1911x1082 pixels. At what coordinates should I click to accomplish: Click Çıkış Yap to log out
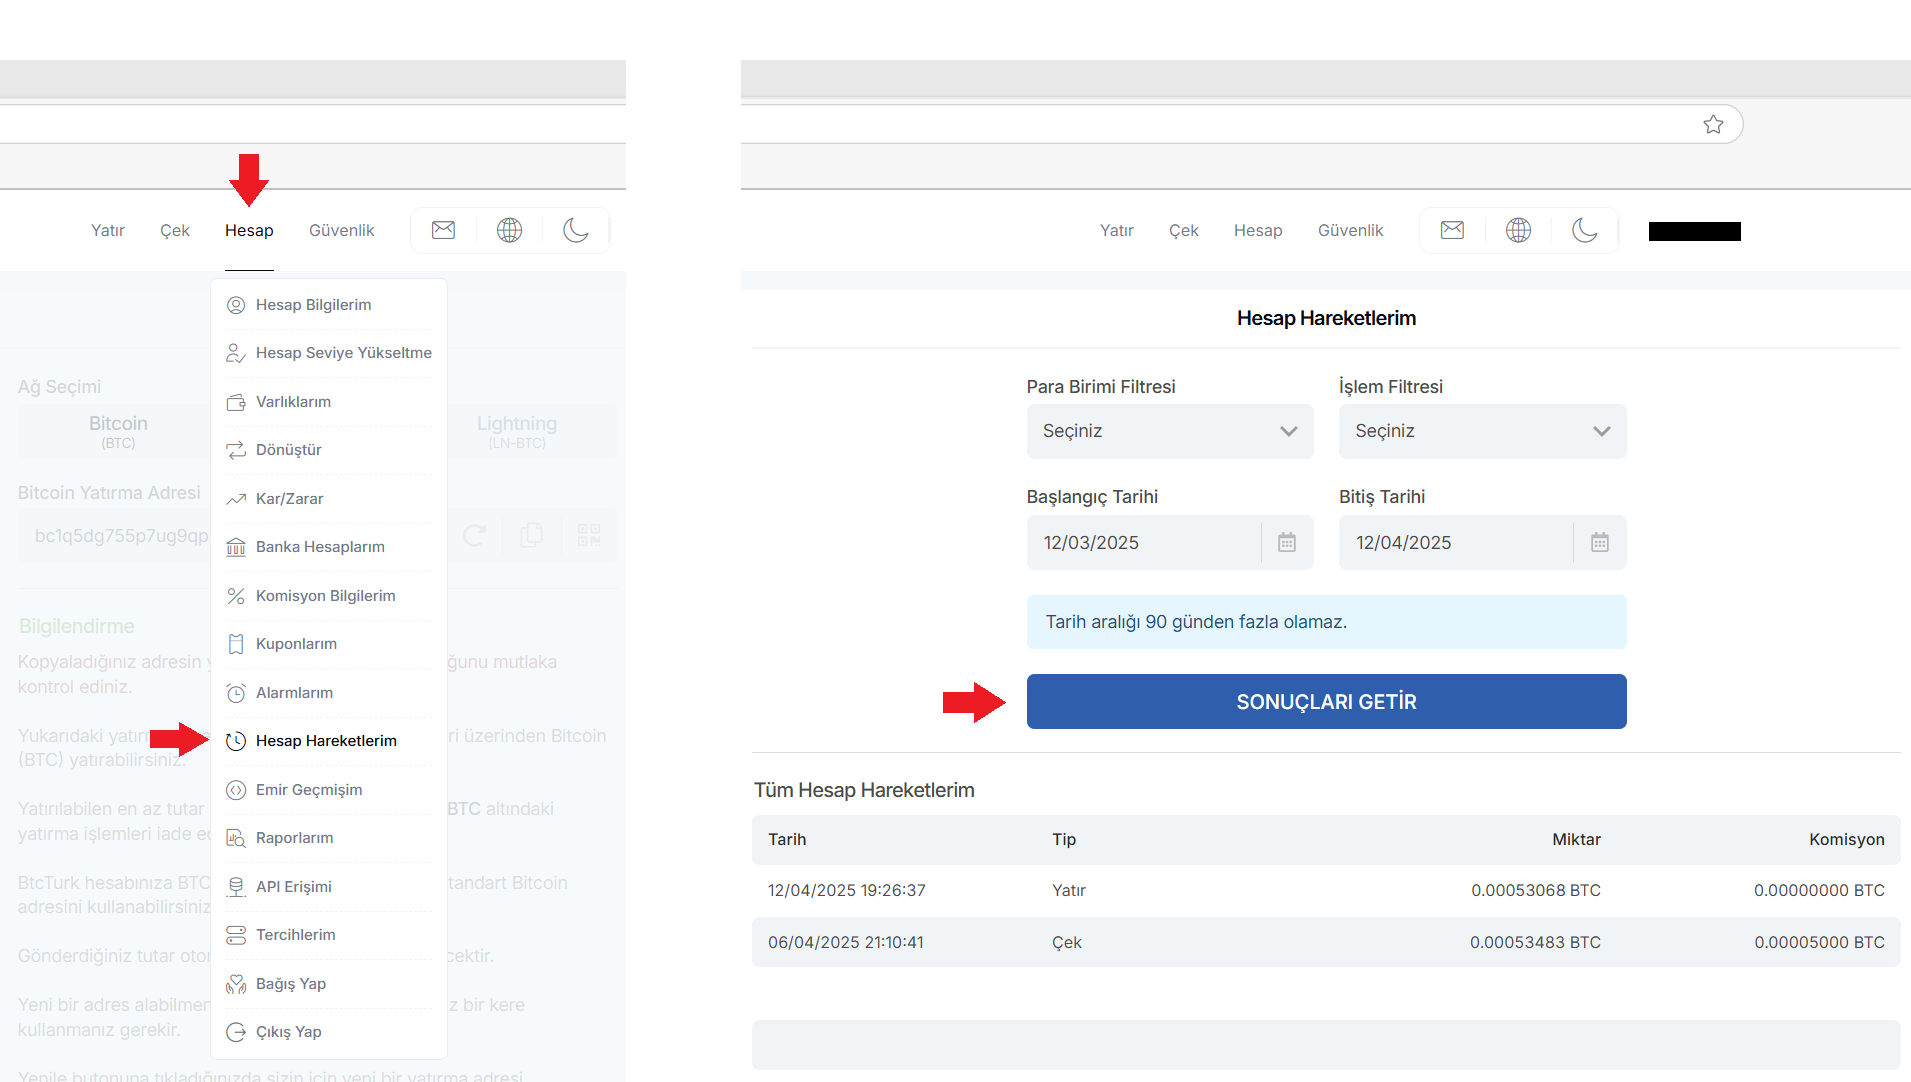(x=288, y=1032)
